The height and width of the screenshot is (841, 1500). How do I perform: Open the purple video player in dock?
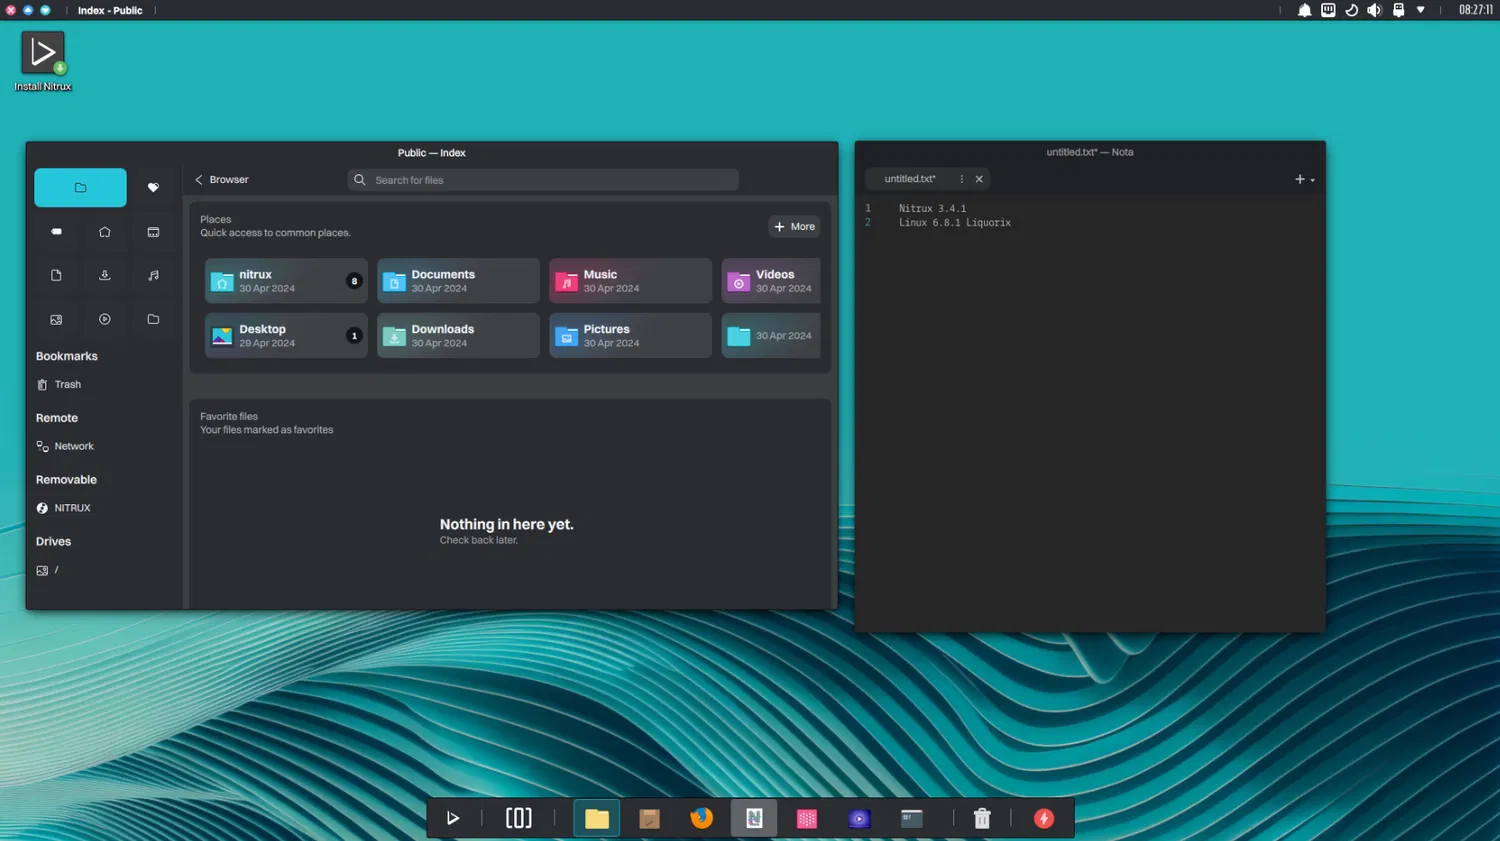(859, 818)
